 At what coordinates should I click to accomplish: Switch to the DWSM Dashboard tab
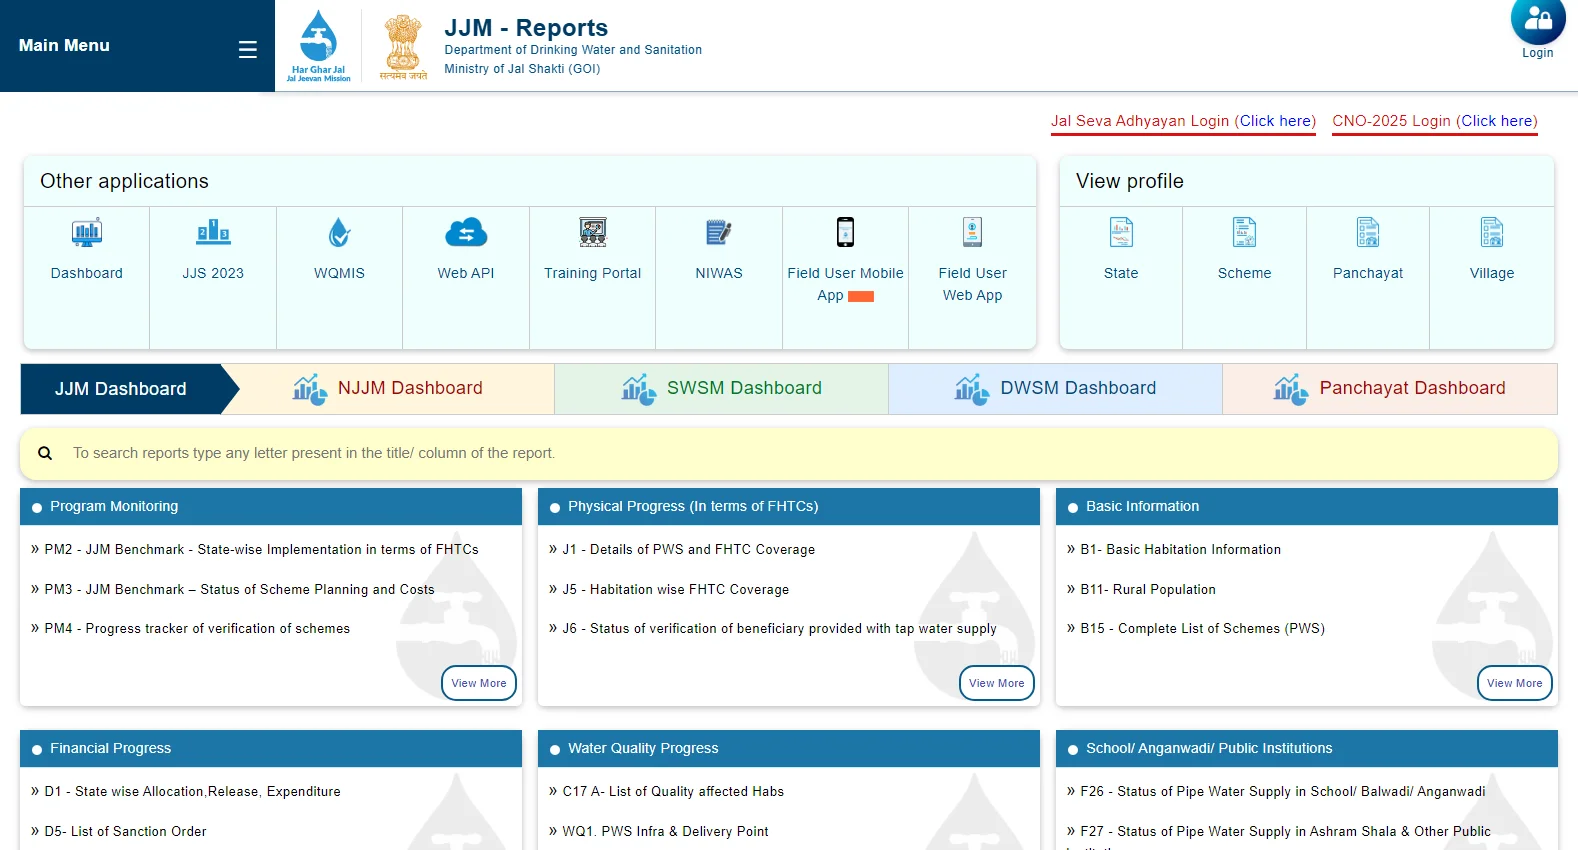pyautogui.click(x=1055, y=389)
